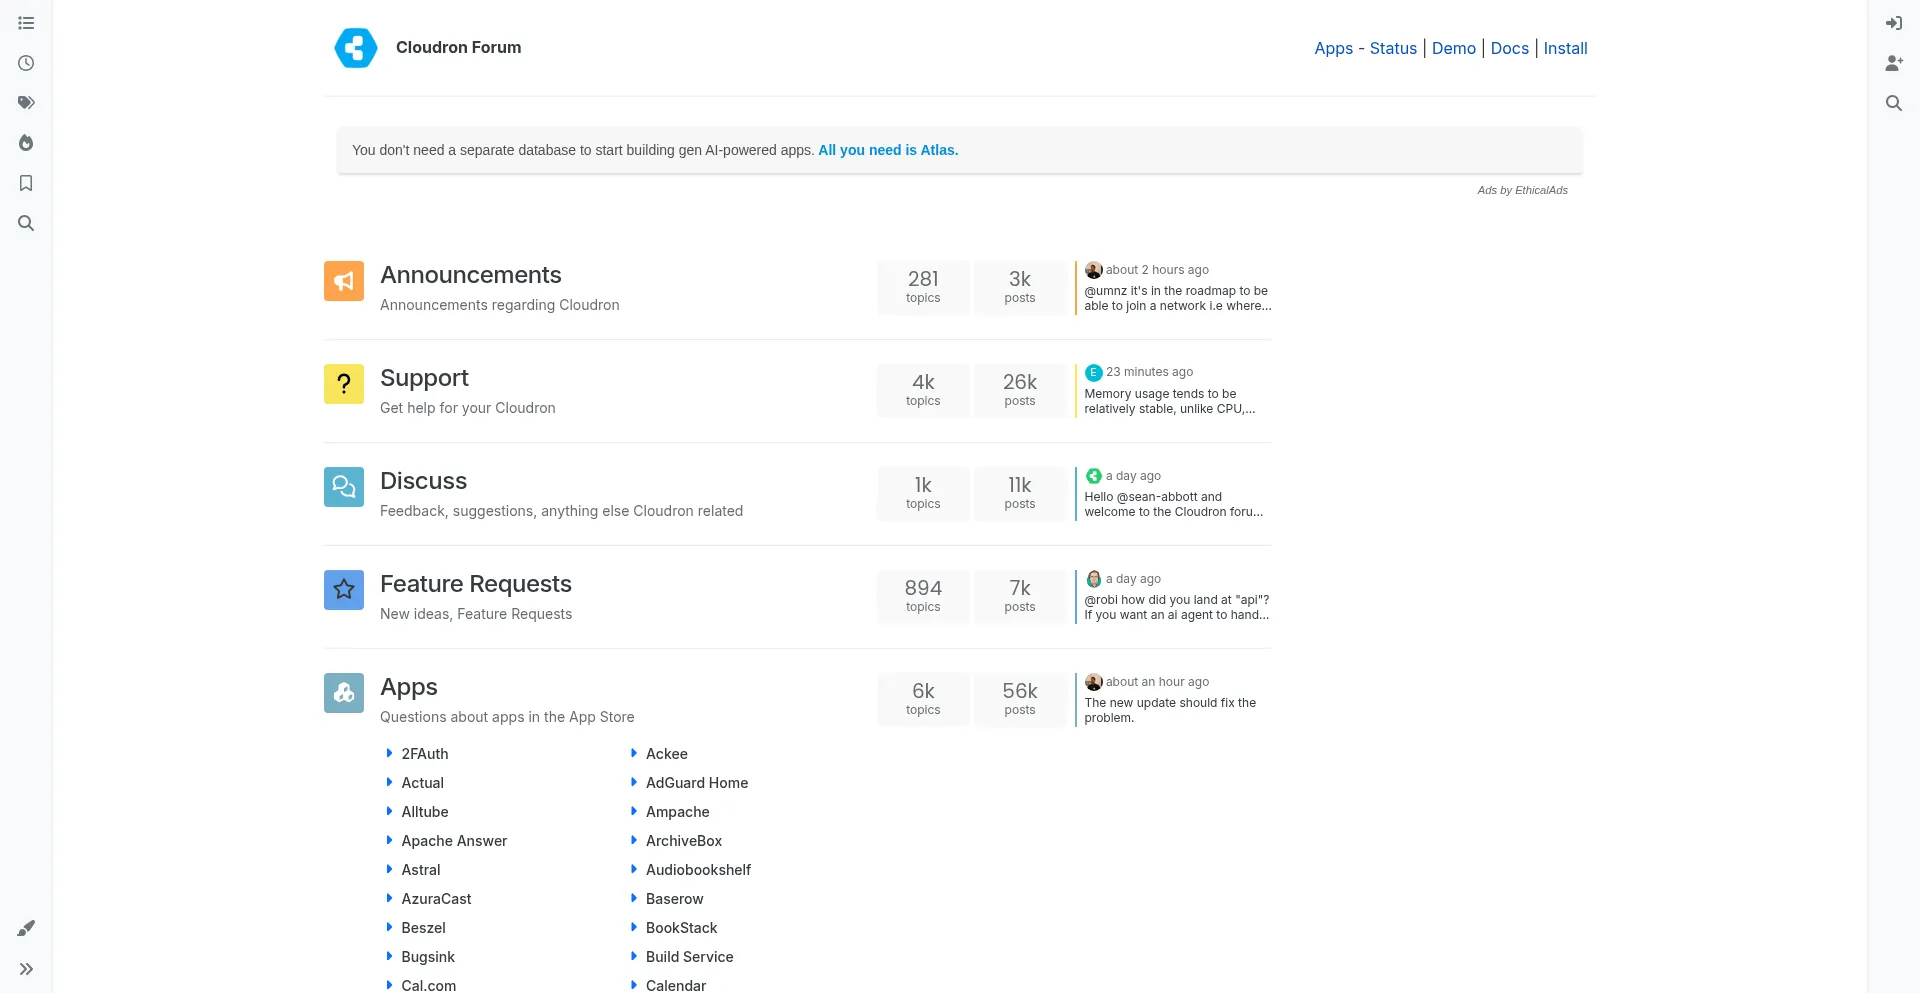Open the AdGuard Home subcategory
This screenshot has width=1920, height=993.
pyautogui.click(x=697, y=783)
